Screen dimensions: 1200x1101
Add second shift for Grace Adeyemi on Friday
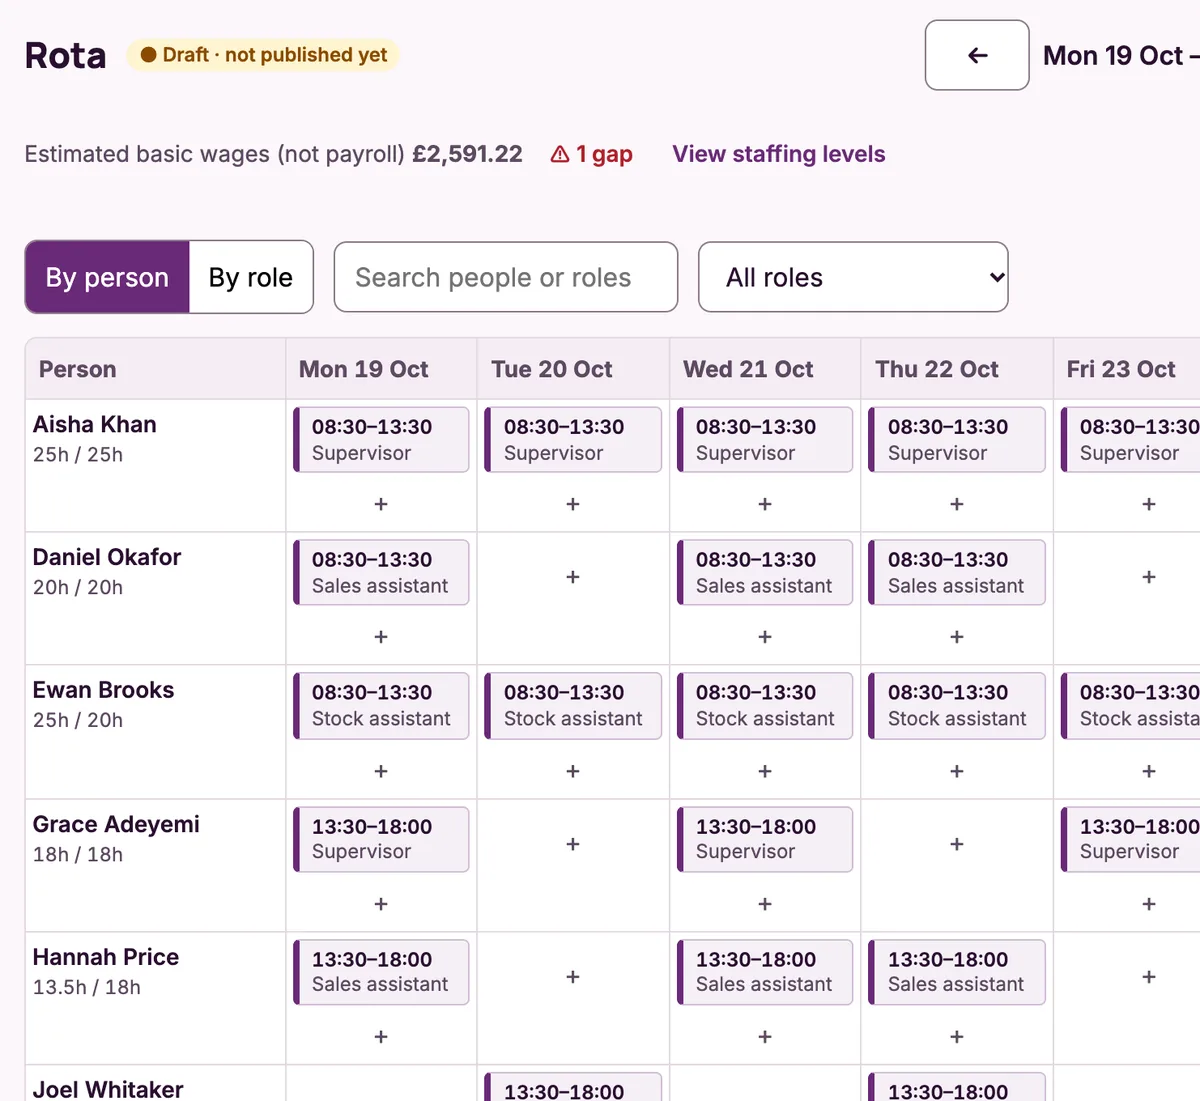1149,904
